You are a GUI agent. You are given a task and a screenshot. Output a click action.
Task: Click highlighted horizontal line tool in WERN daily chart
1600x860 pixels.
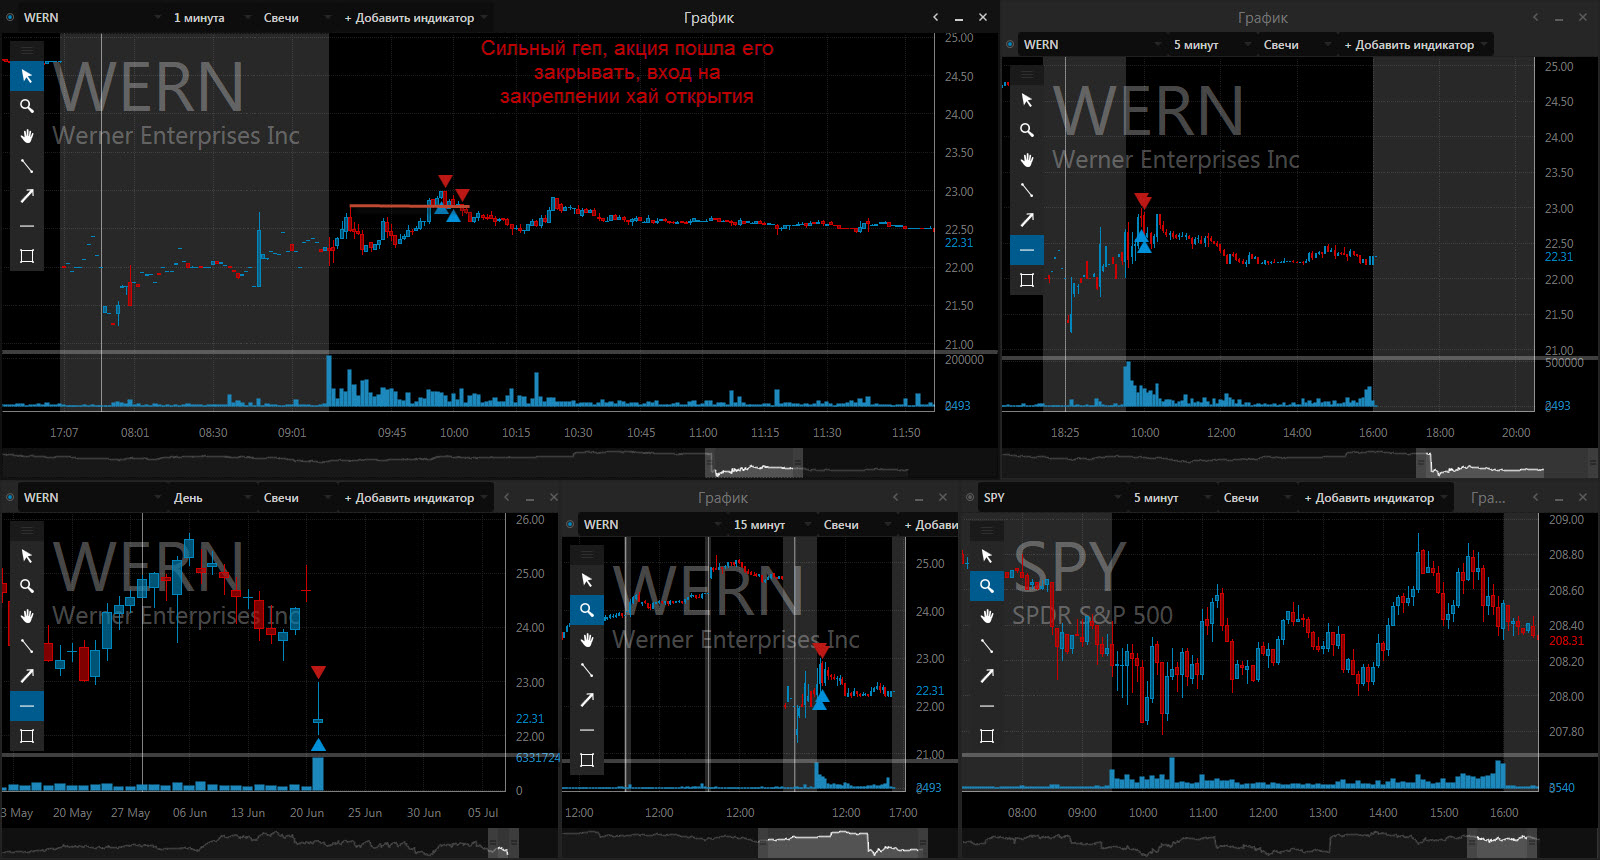[27, 706]
